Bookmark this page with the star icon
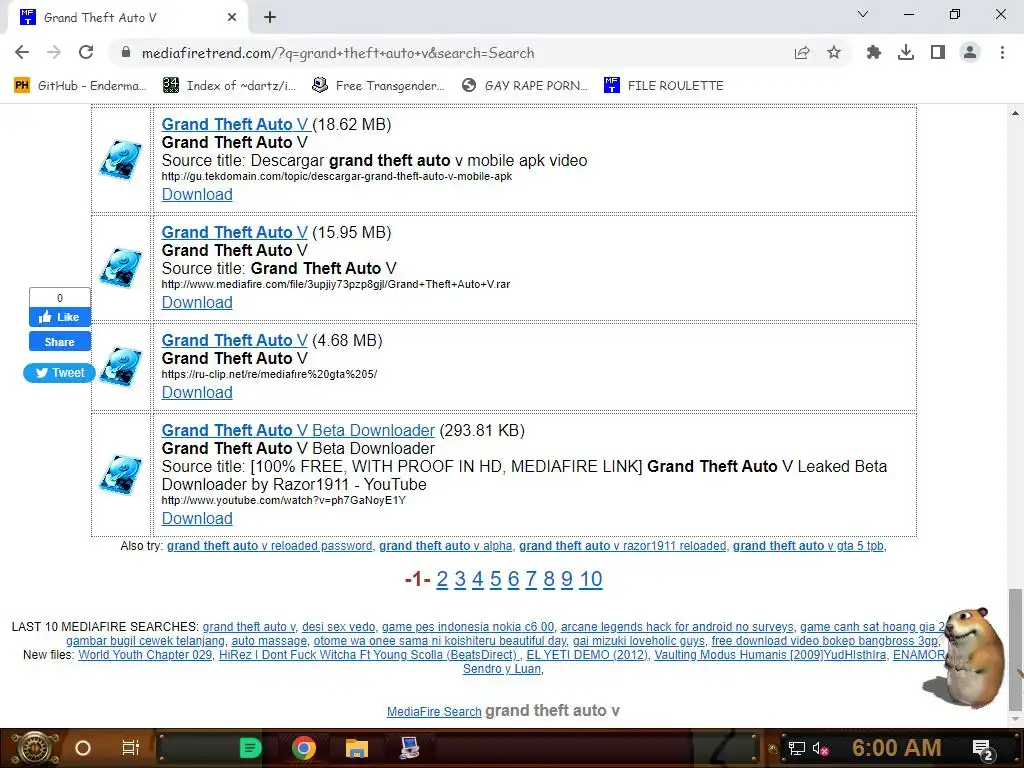This screenshot has width=1024, height=768. coord(834,53)
